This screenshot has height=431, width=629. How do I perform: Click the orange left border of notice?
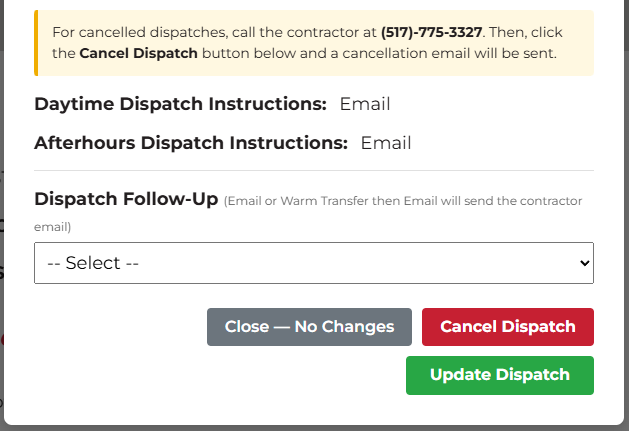36,43
